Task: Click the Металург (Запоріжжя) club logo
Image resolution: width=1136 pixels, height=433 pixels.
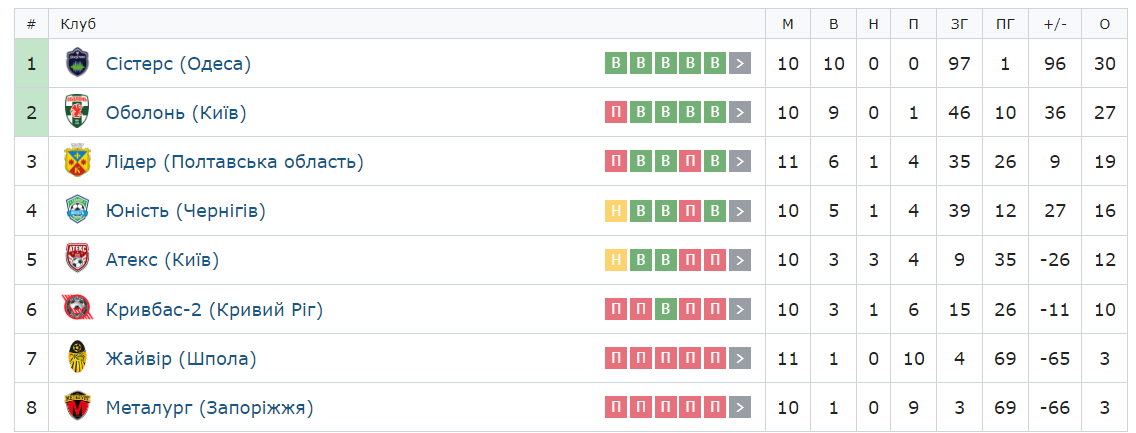Action: tap(77, 407)
